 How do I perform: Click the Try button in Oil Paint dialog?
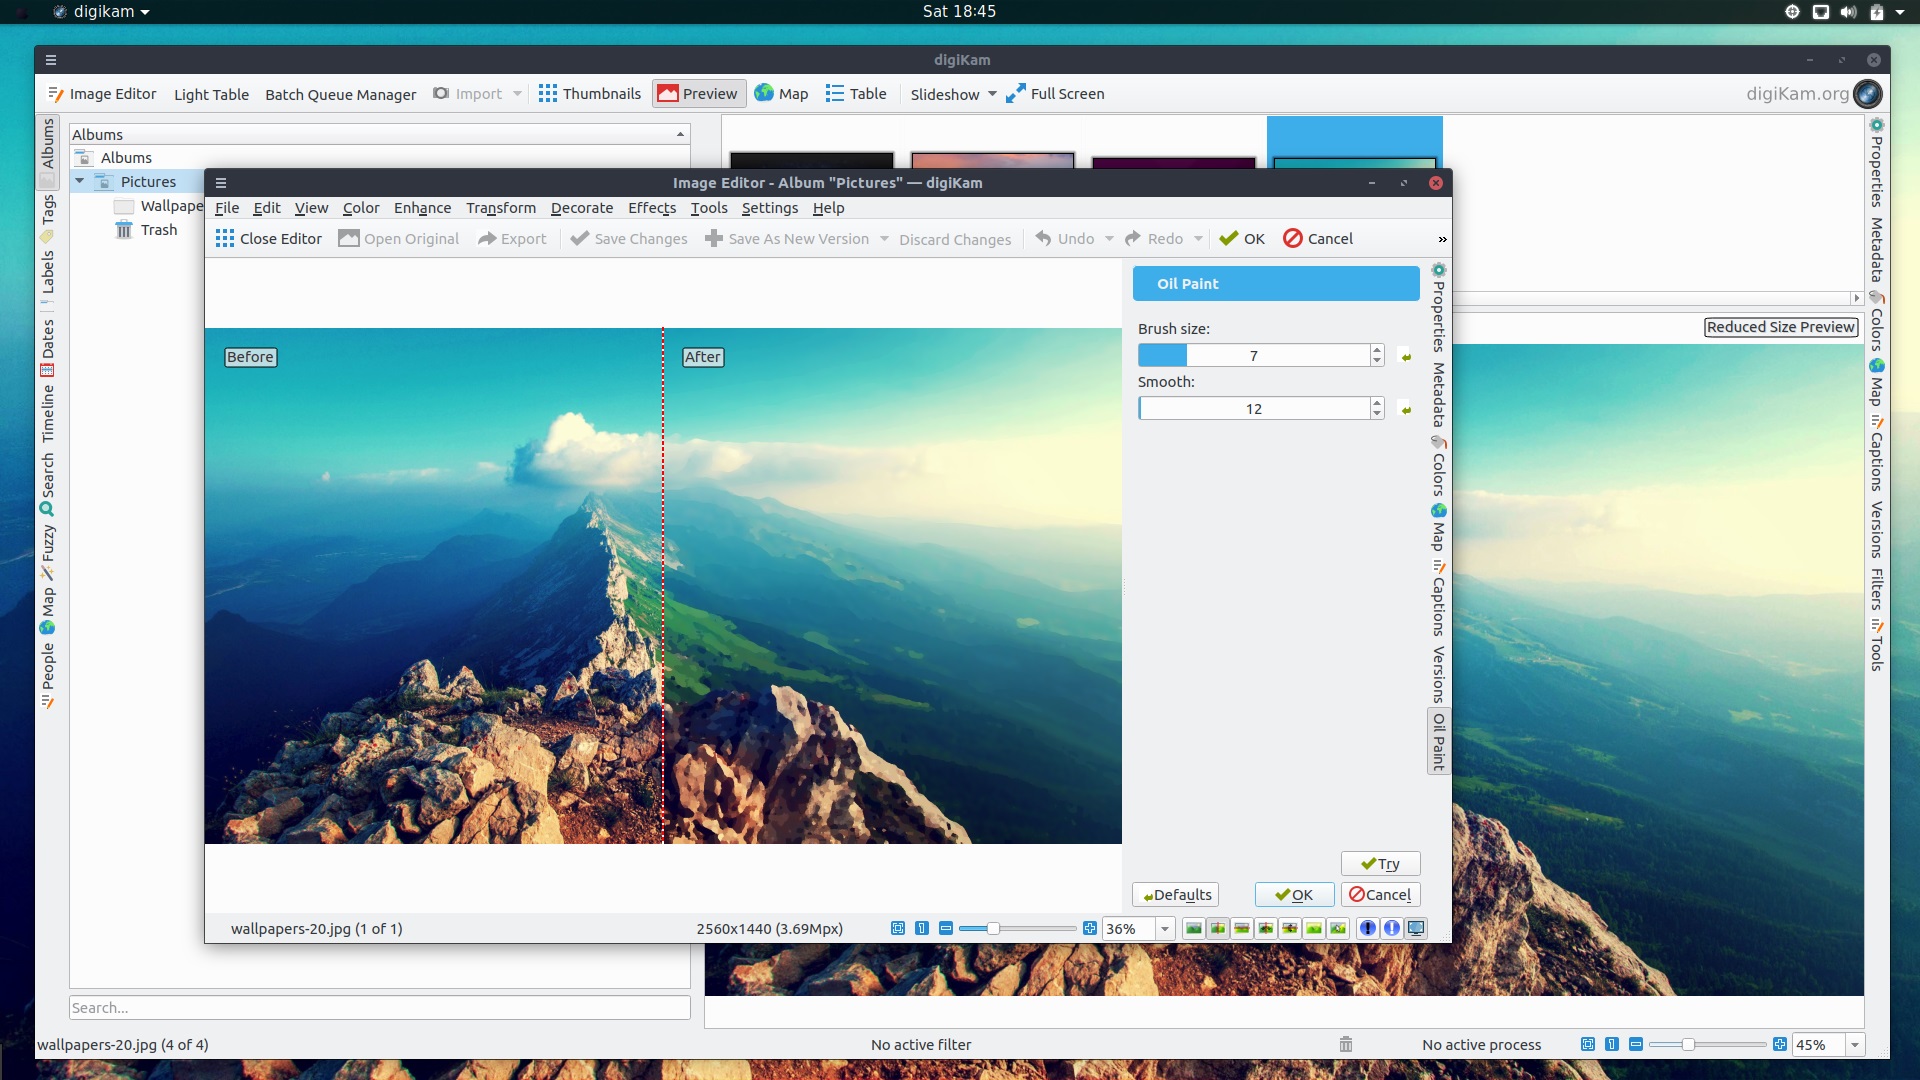click(1380, 863)
